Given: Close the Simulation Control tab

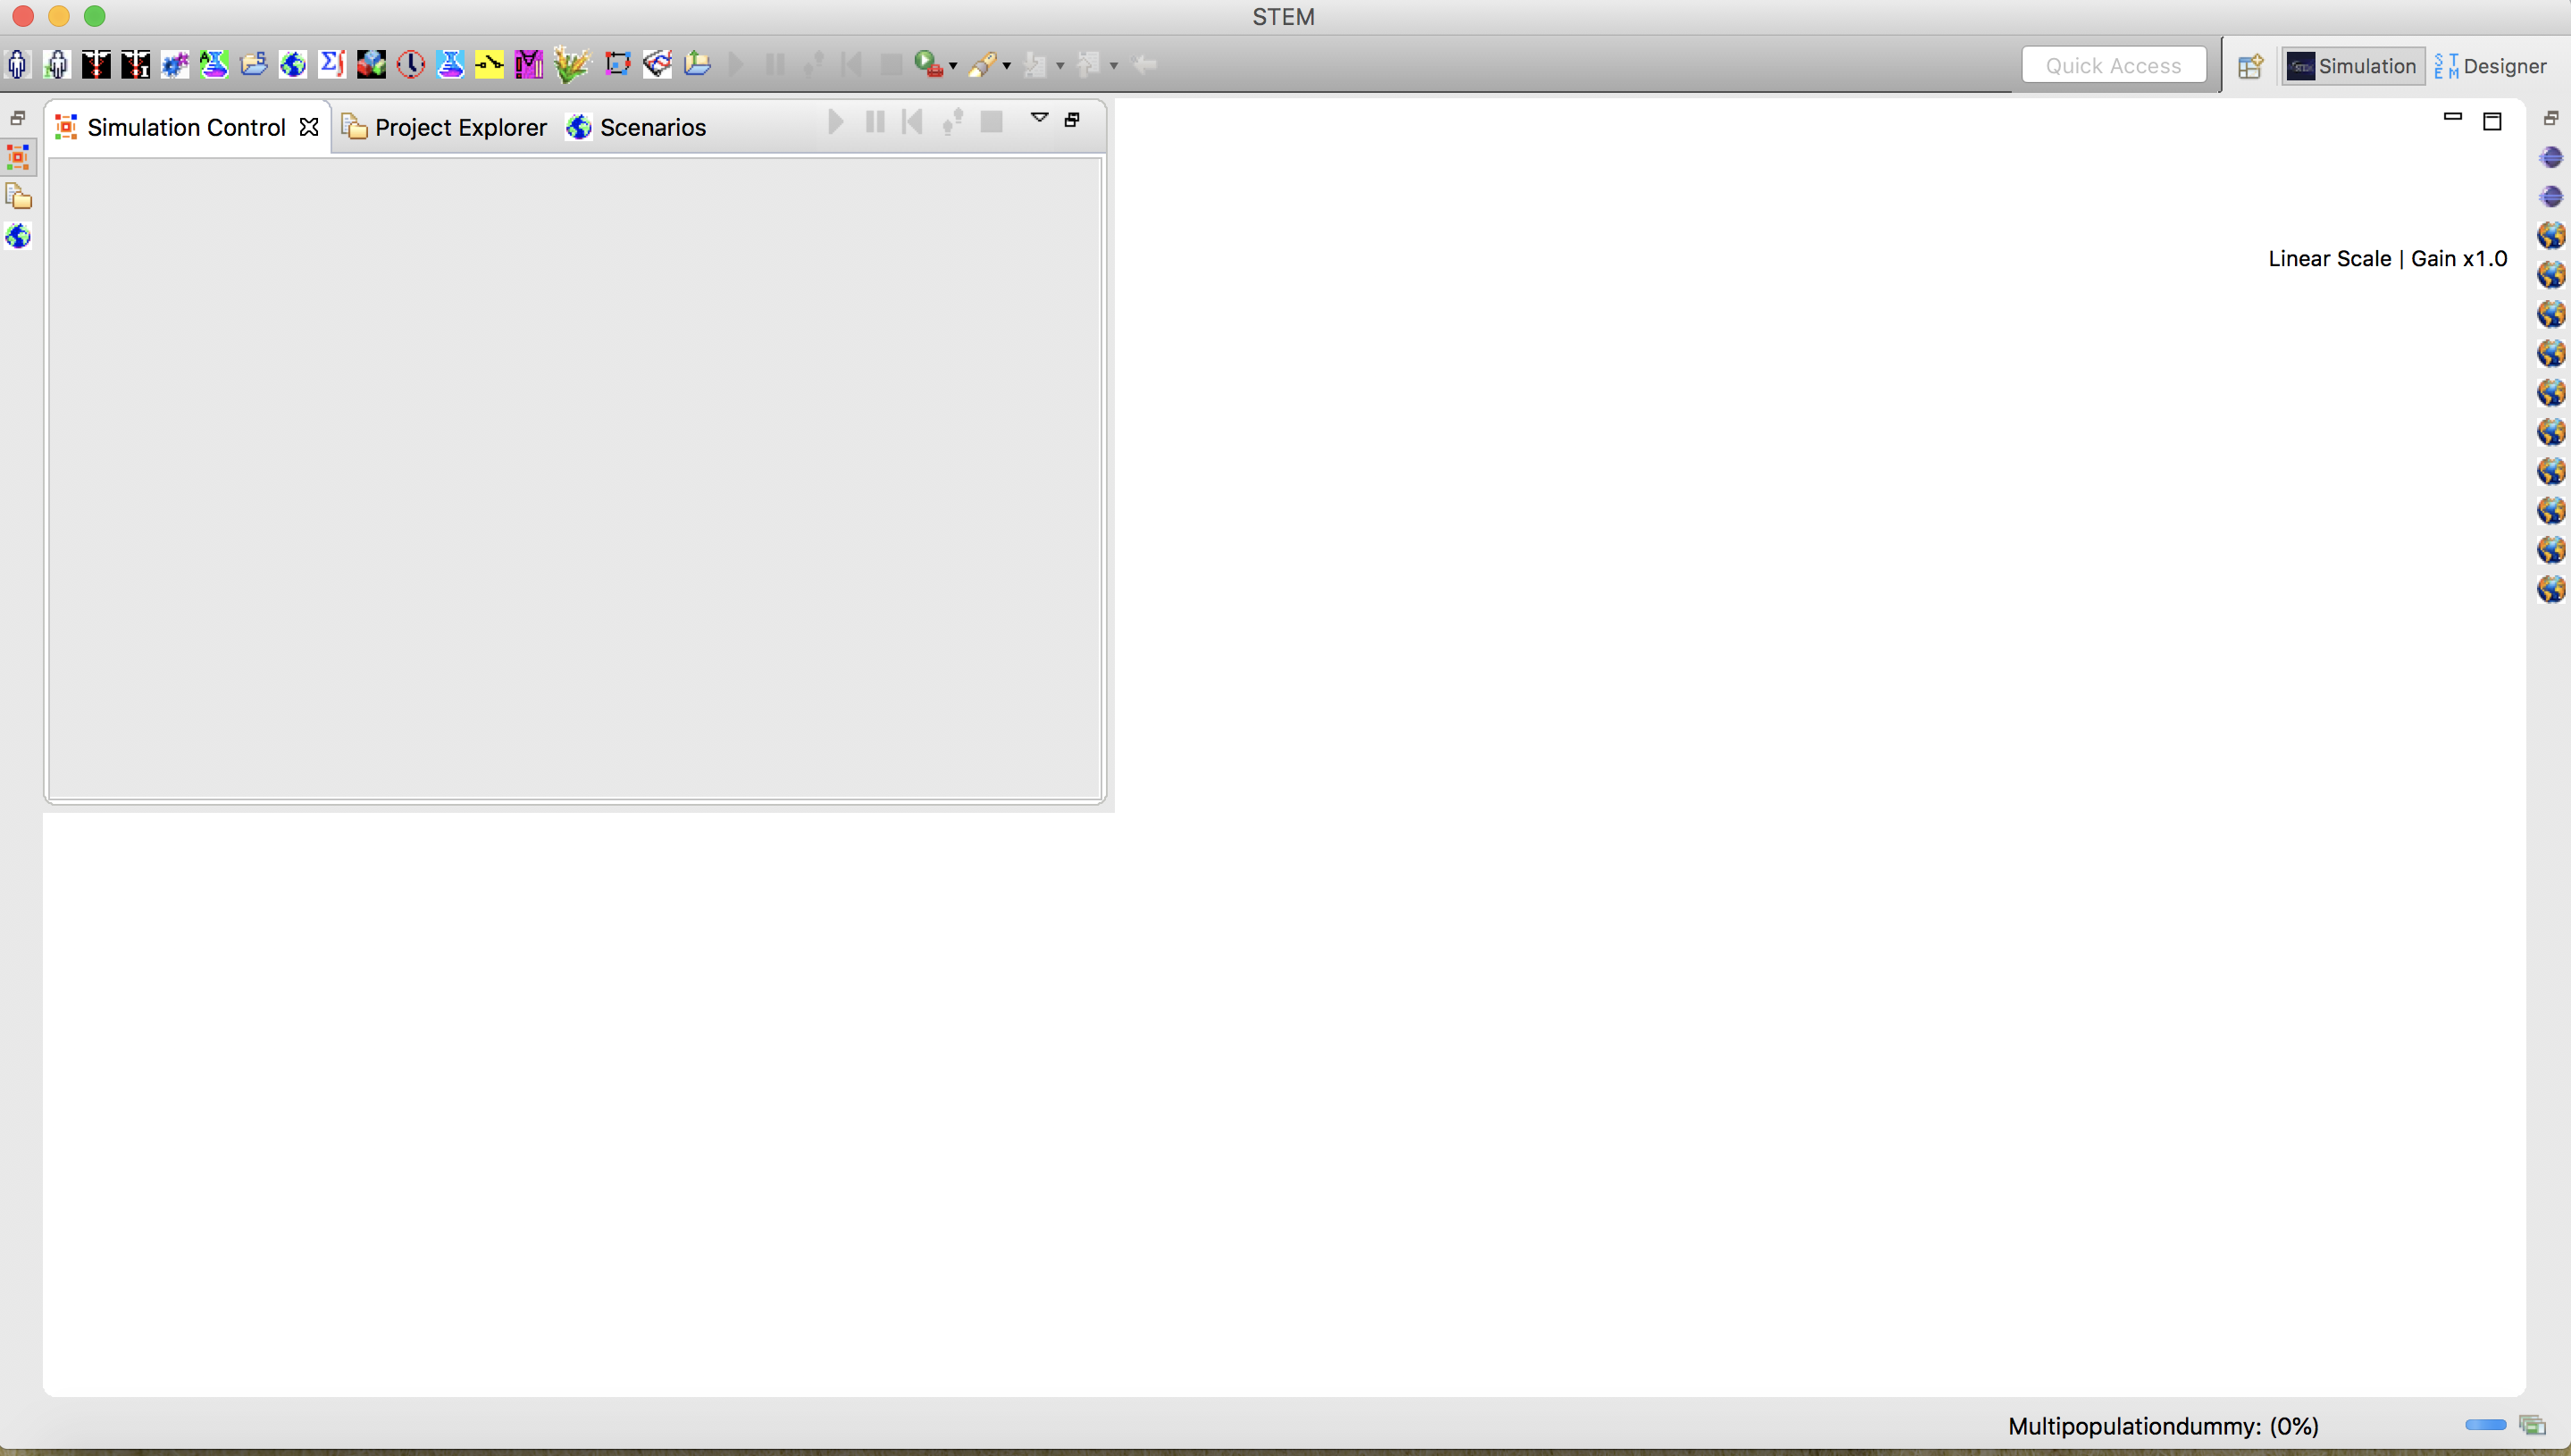Looking at the screenshot, I should coord(309,127).
